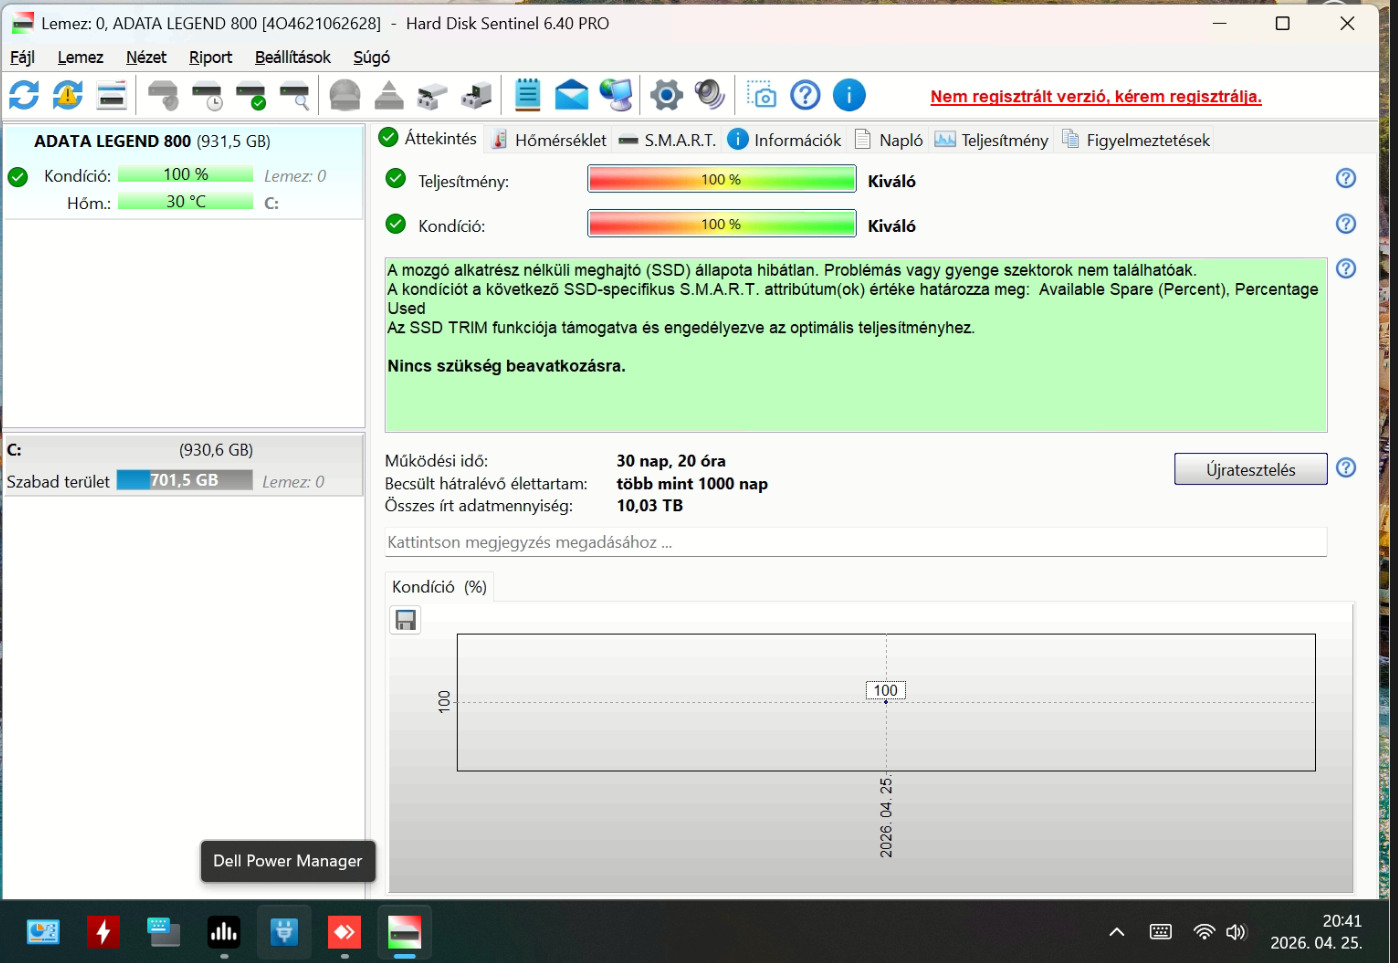Click the disk icon with green checkmark
The height and width of the screenshot is (963, 1398).
point(251,96)
